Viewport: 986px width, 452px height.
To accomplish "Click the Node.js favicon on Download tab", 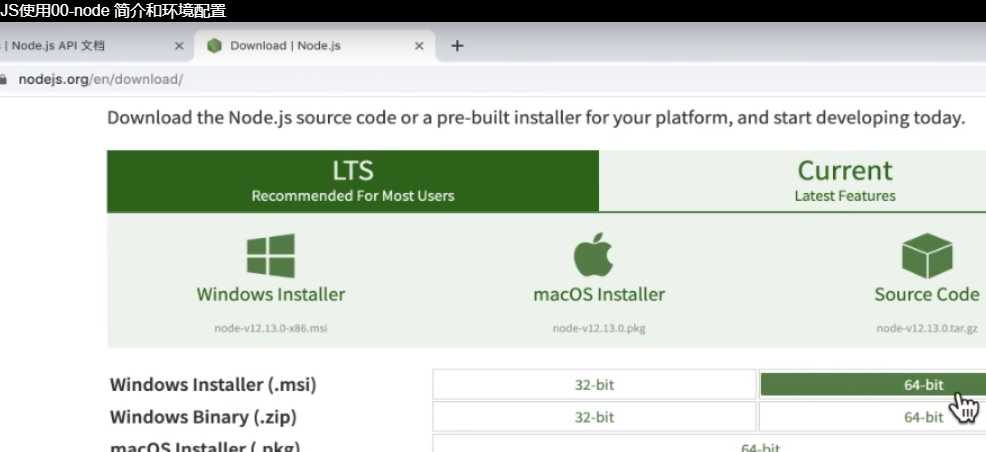I will 214,46.
